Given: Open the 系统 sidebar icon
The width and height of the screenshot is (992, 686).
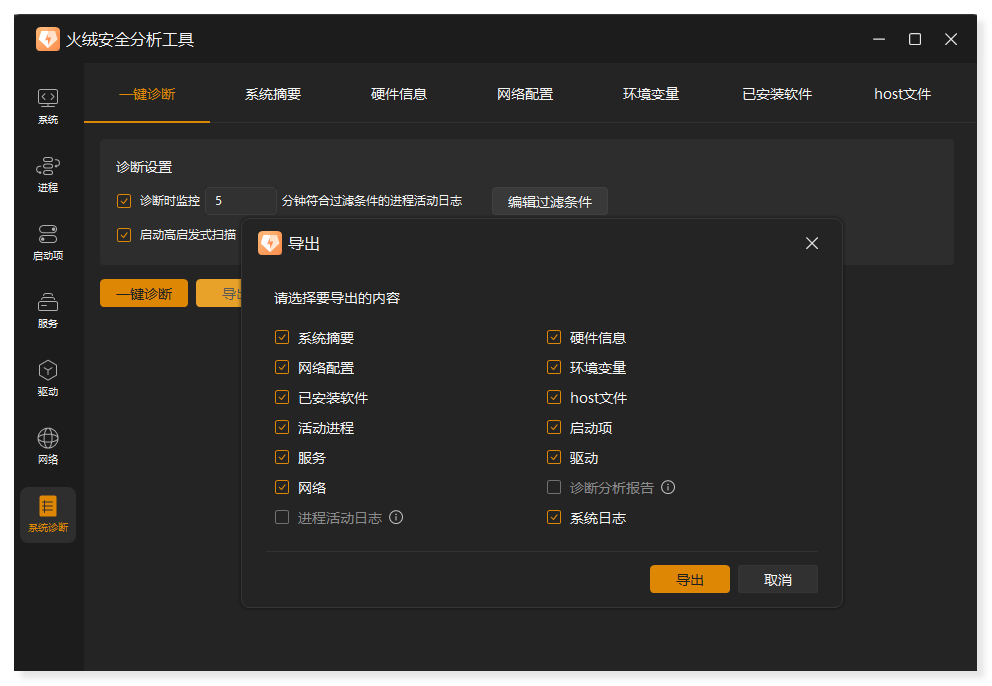Looking at the screenshot, I should click(x=48, y=98).
